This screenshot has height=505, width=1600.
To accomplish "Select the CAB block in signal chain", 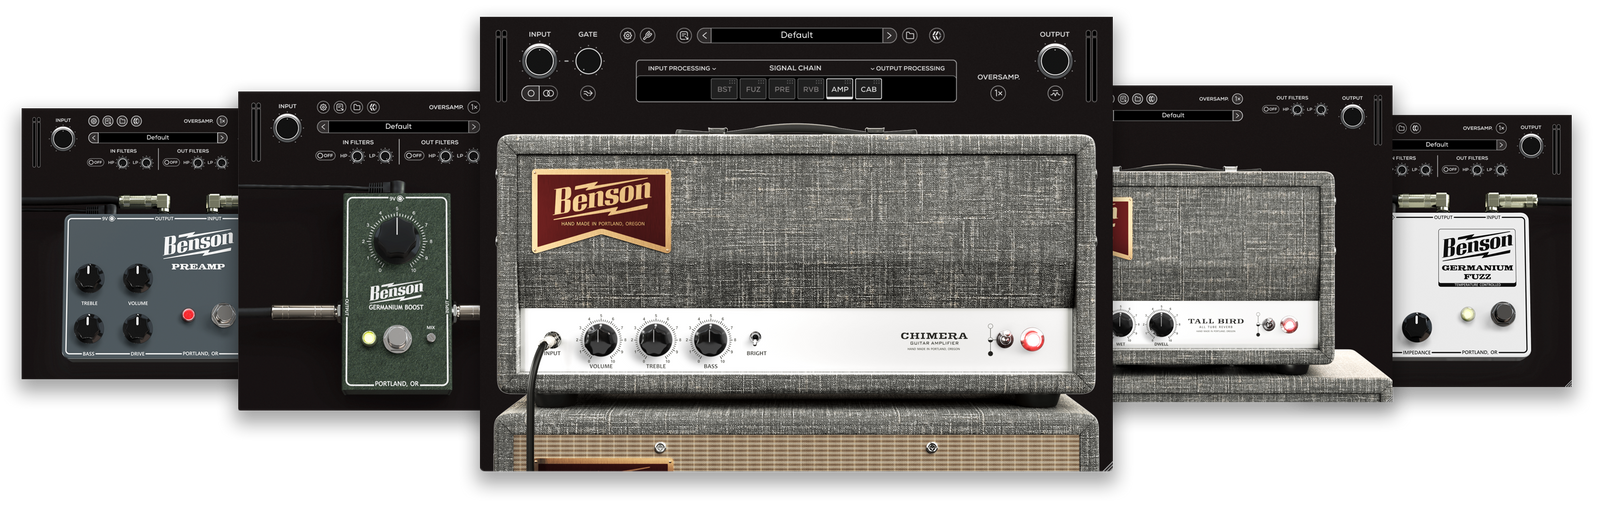I will coord(869,89).
